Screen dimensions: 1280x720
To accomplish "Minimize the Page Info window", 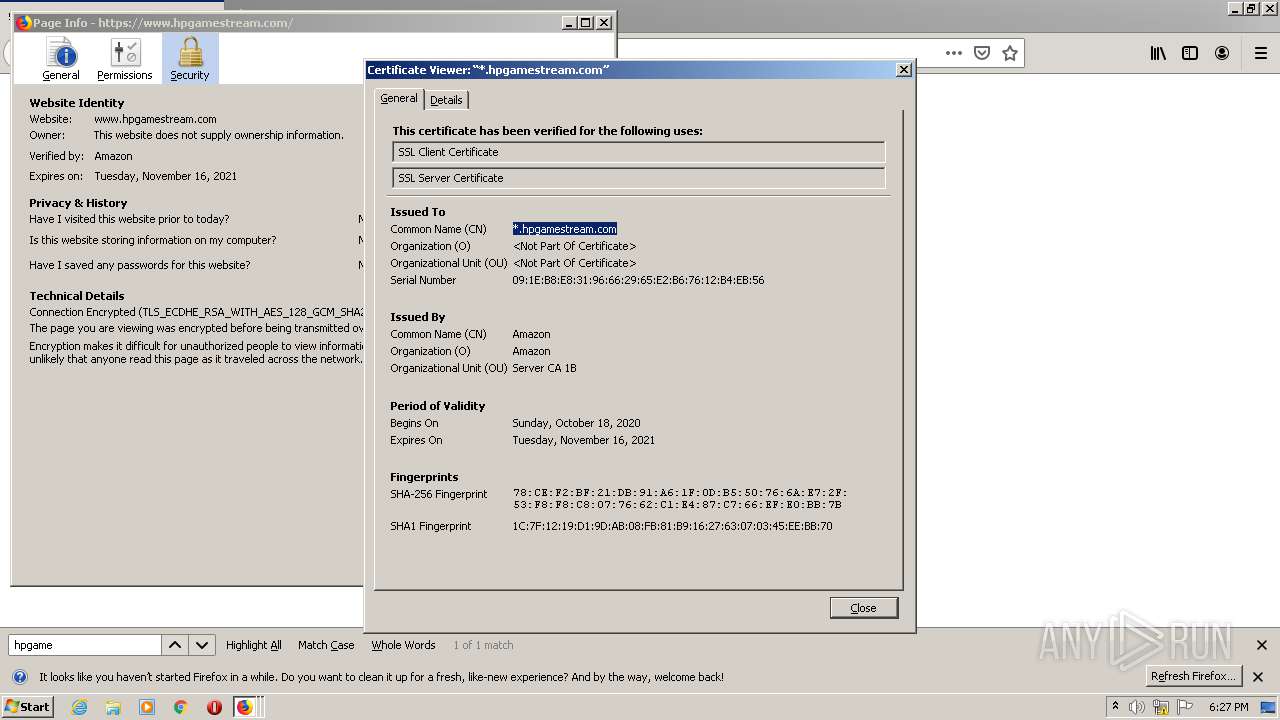I will tap(569, 22).
